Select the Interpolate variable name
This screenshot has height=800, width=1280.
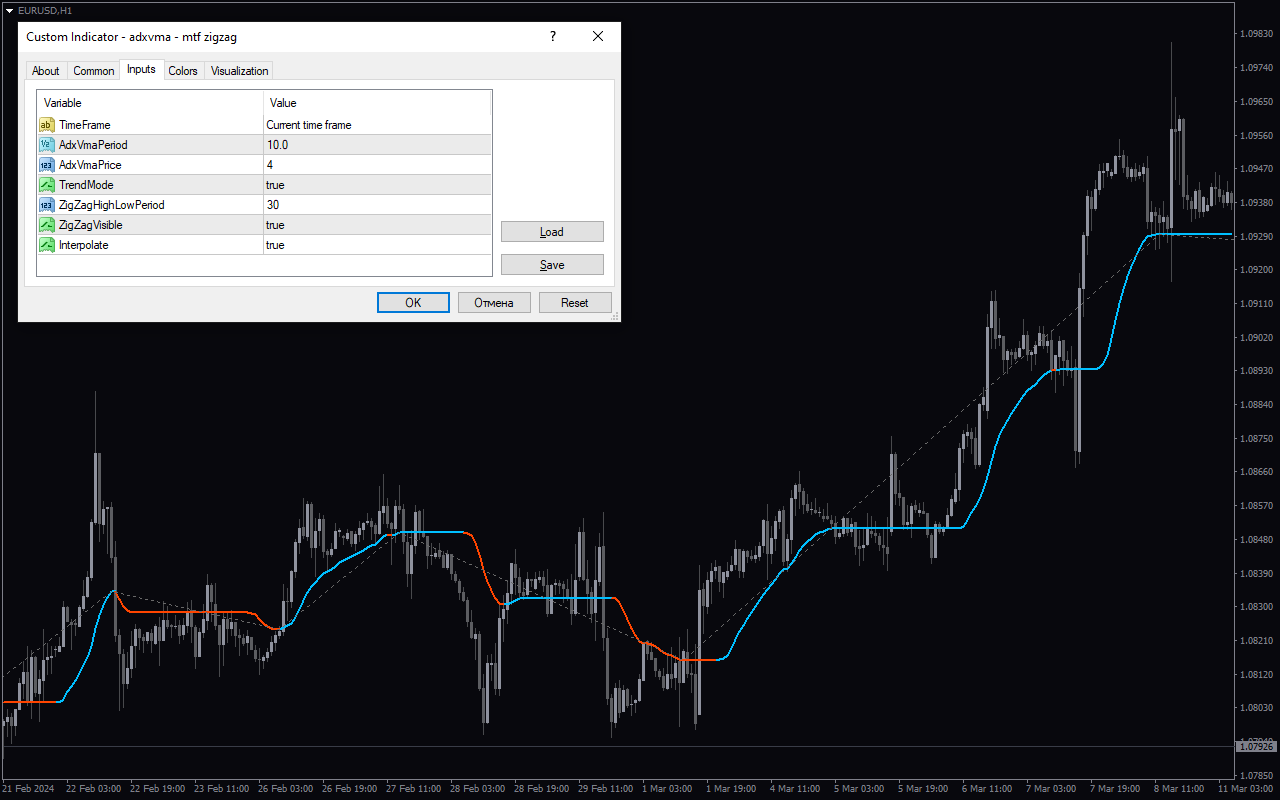(x=84, y=245)
